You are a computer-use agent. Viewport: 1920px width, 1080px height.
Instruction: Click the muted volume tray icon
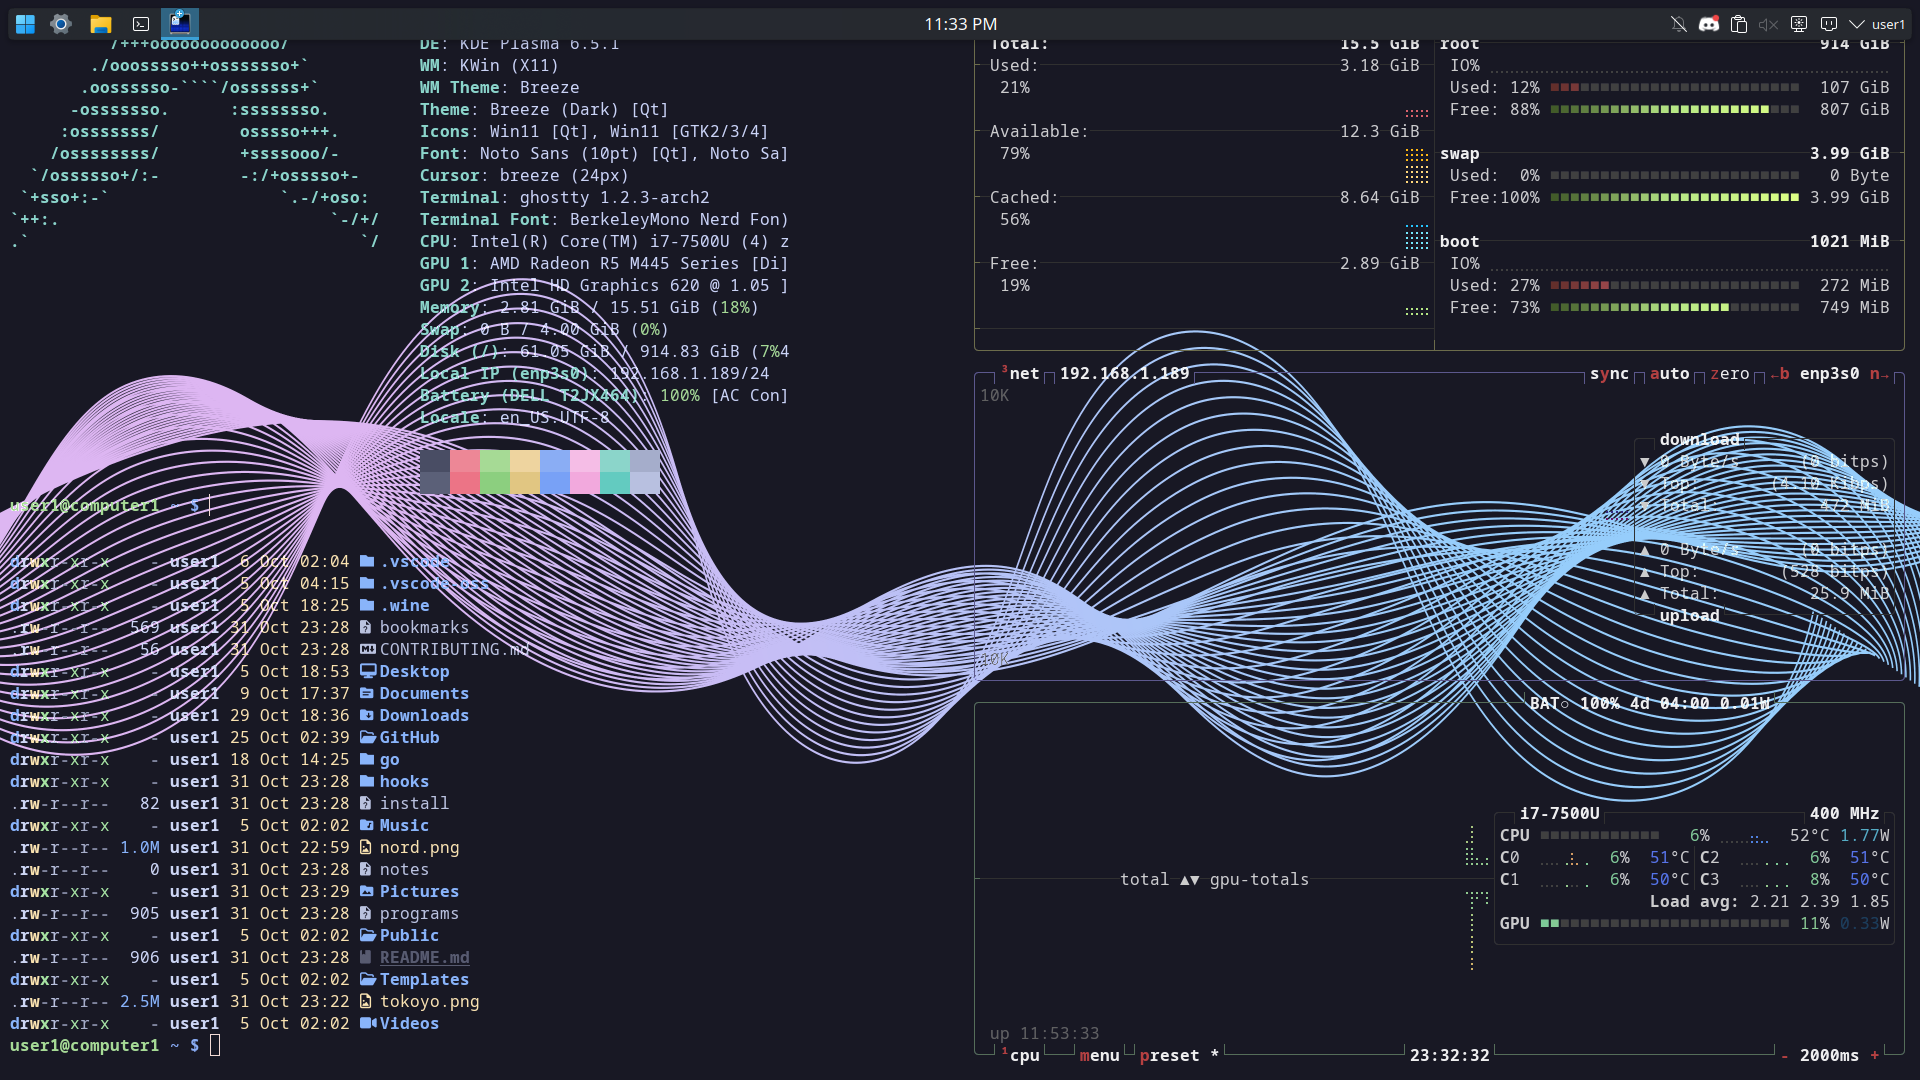pyautogui.click(x=1768, y=24)
